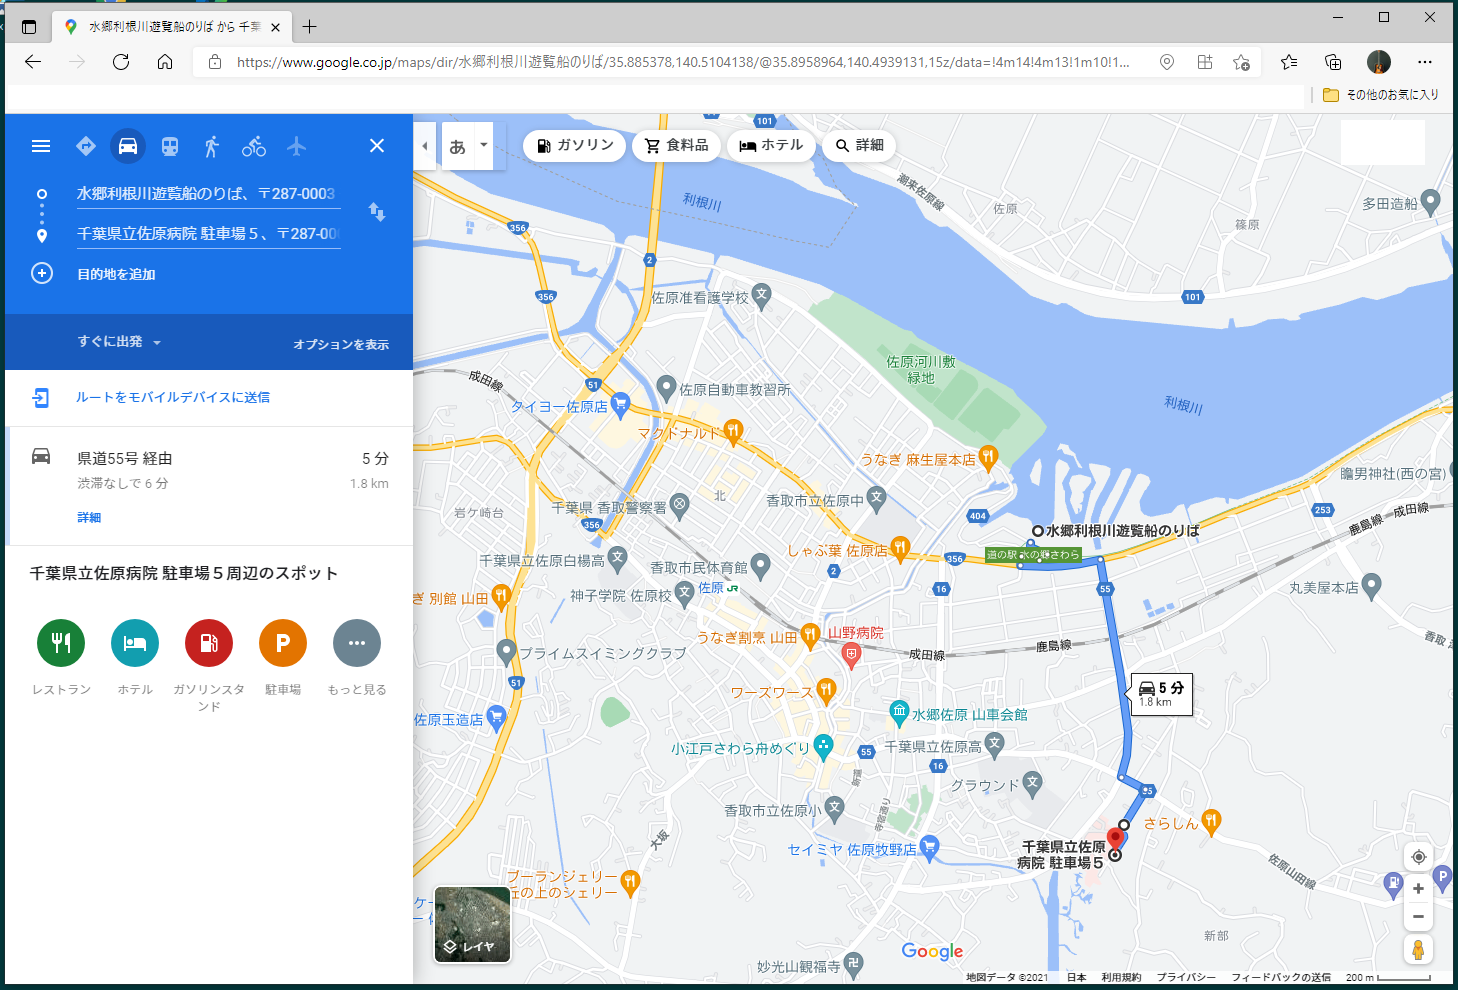Close the directions panel
This screenshot has width=1458, height=990.
point(377,146)
